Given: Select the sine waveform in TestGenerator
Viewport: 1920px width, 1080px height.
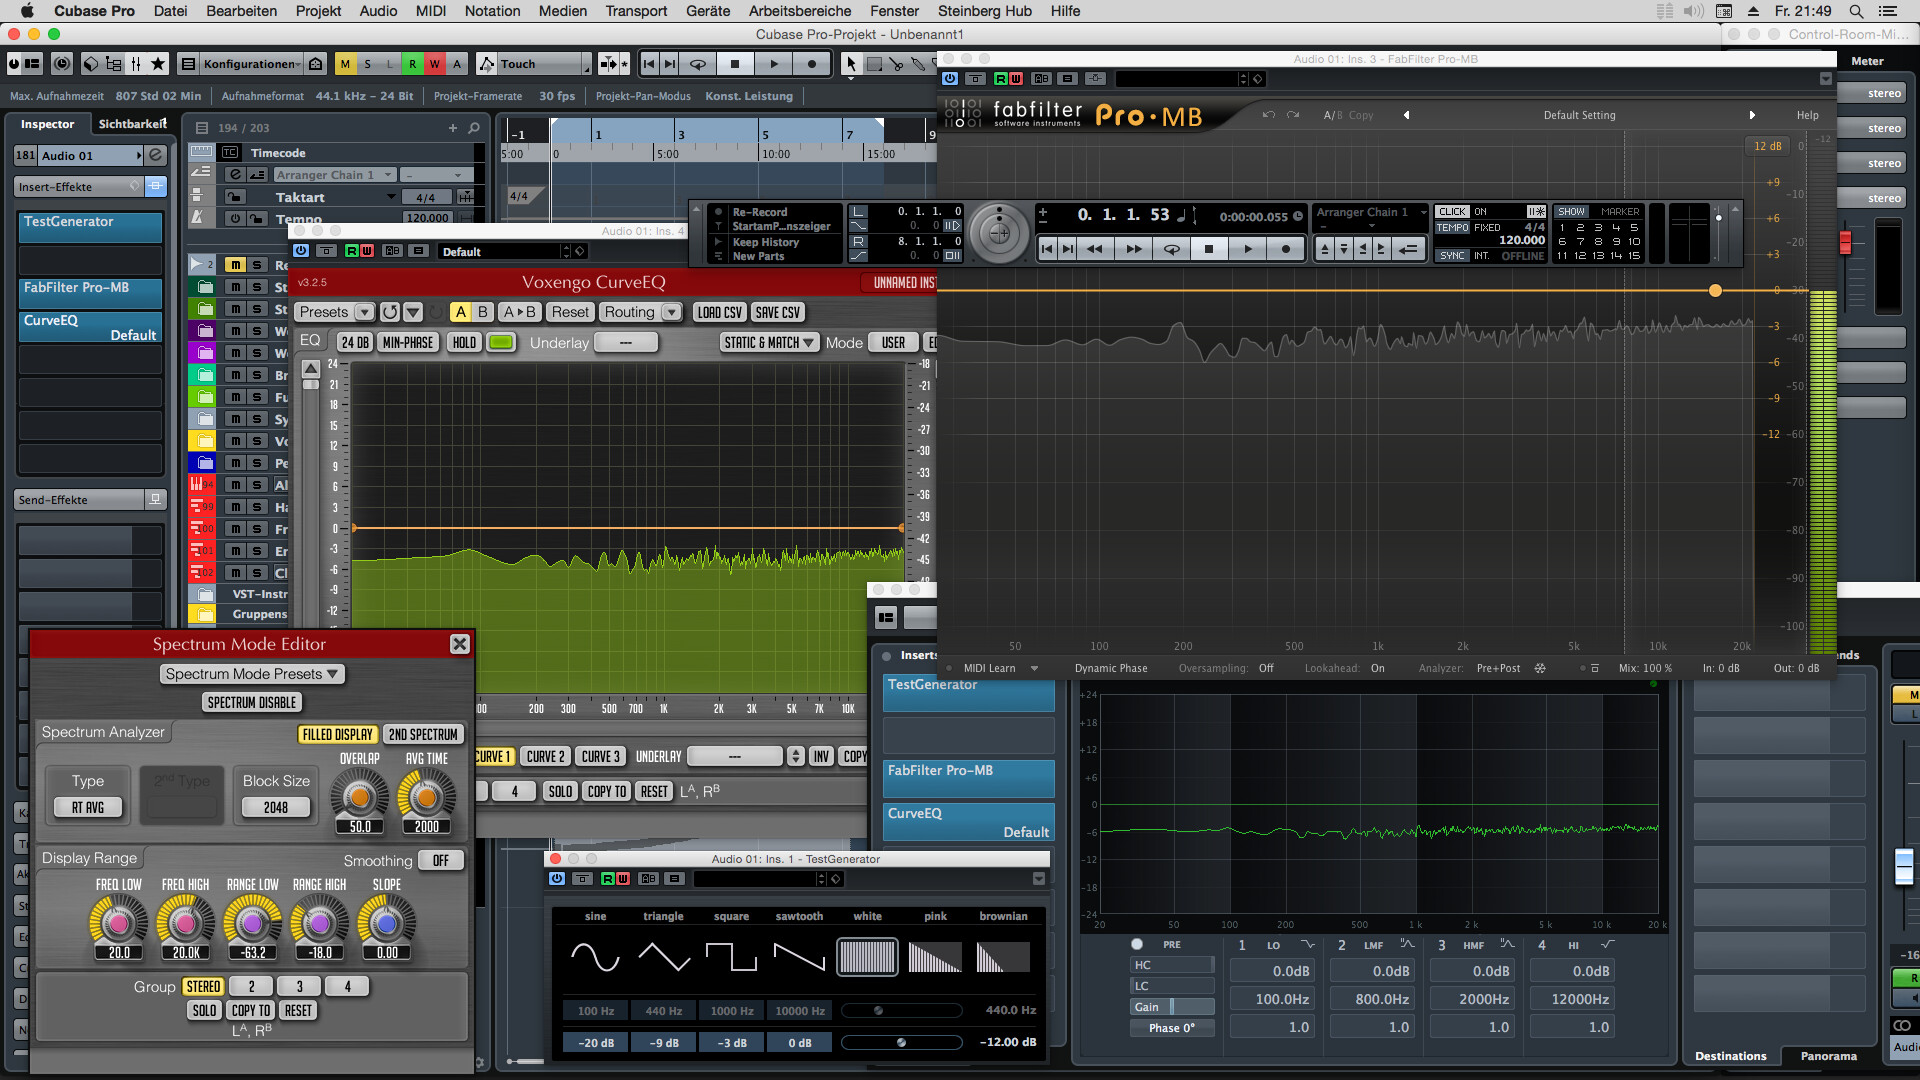Looking at the screenshot, I should coord(595,957).
